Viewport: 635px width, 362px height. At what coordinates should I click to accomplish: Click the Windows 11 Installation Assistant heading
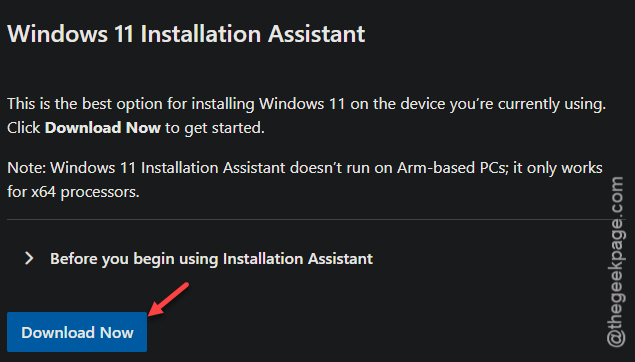coord(186,34)
